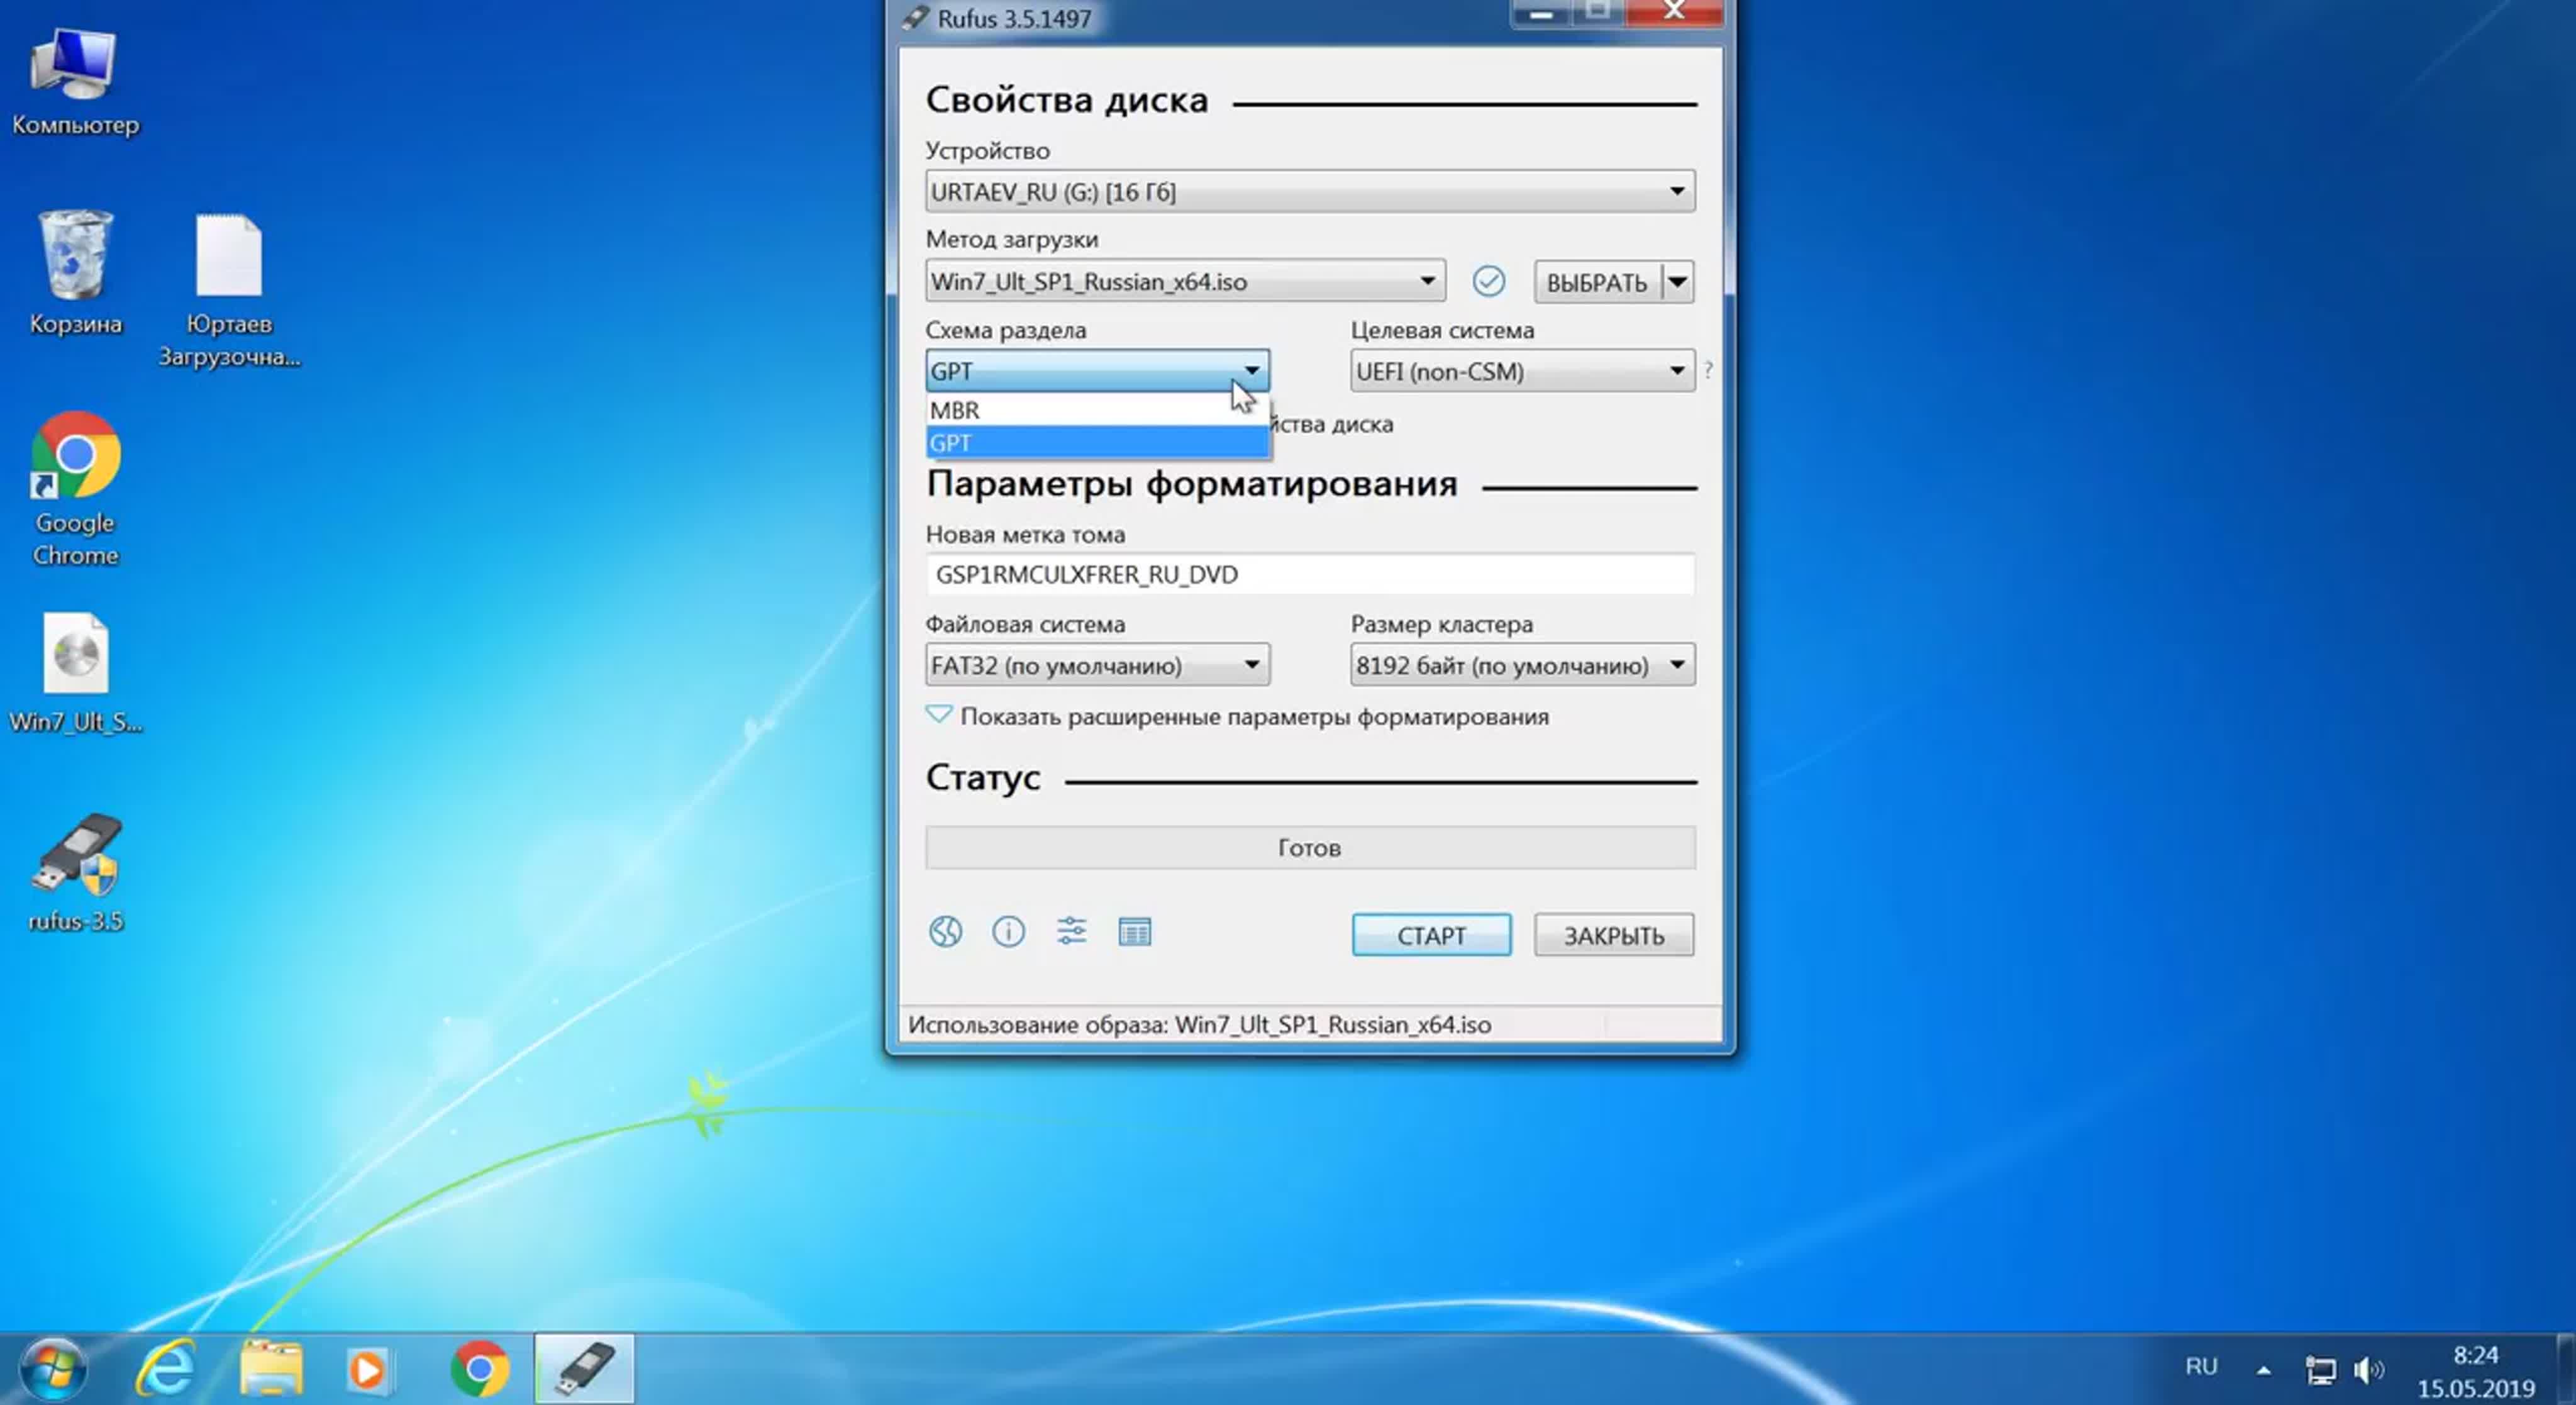Click status bar text 'Использование образа: Win7_Ult_SP1_Russian_x64.iso'
Image resolution: width=2576 pixels, height=1405 pixels.
[1199, 1025]
